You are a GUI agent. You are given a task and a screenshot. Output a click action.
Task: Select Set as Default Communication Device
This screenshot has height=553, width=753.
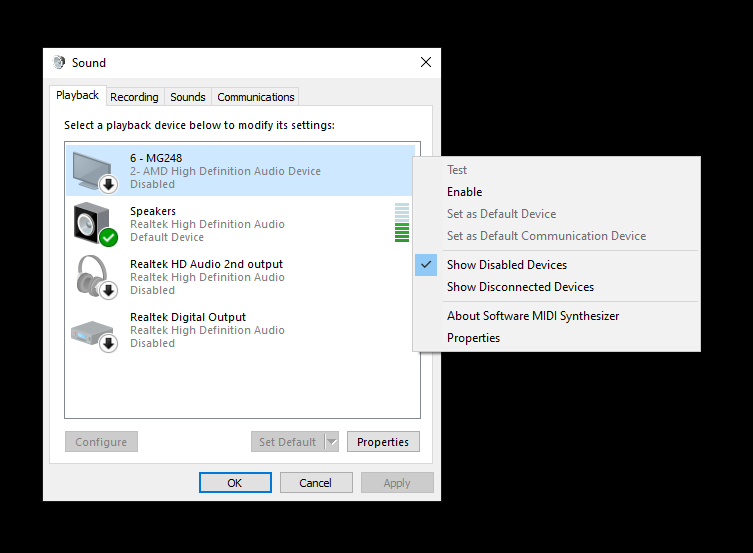click(547, 236)
